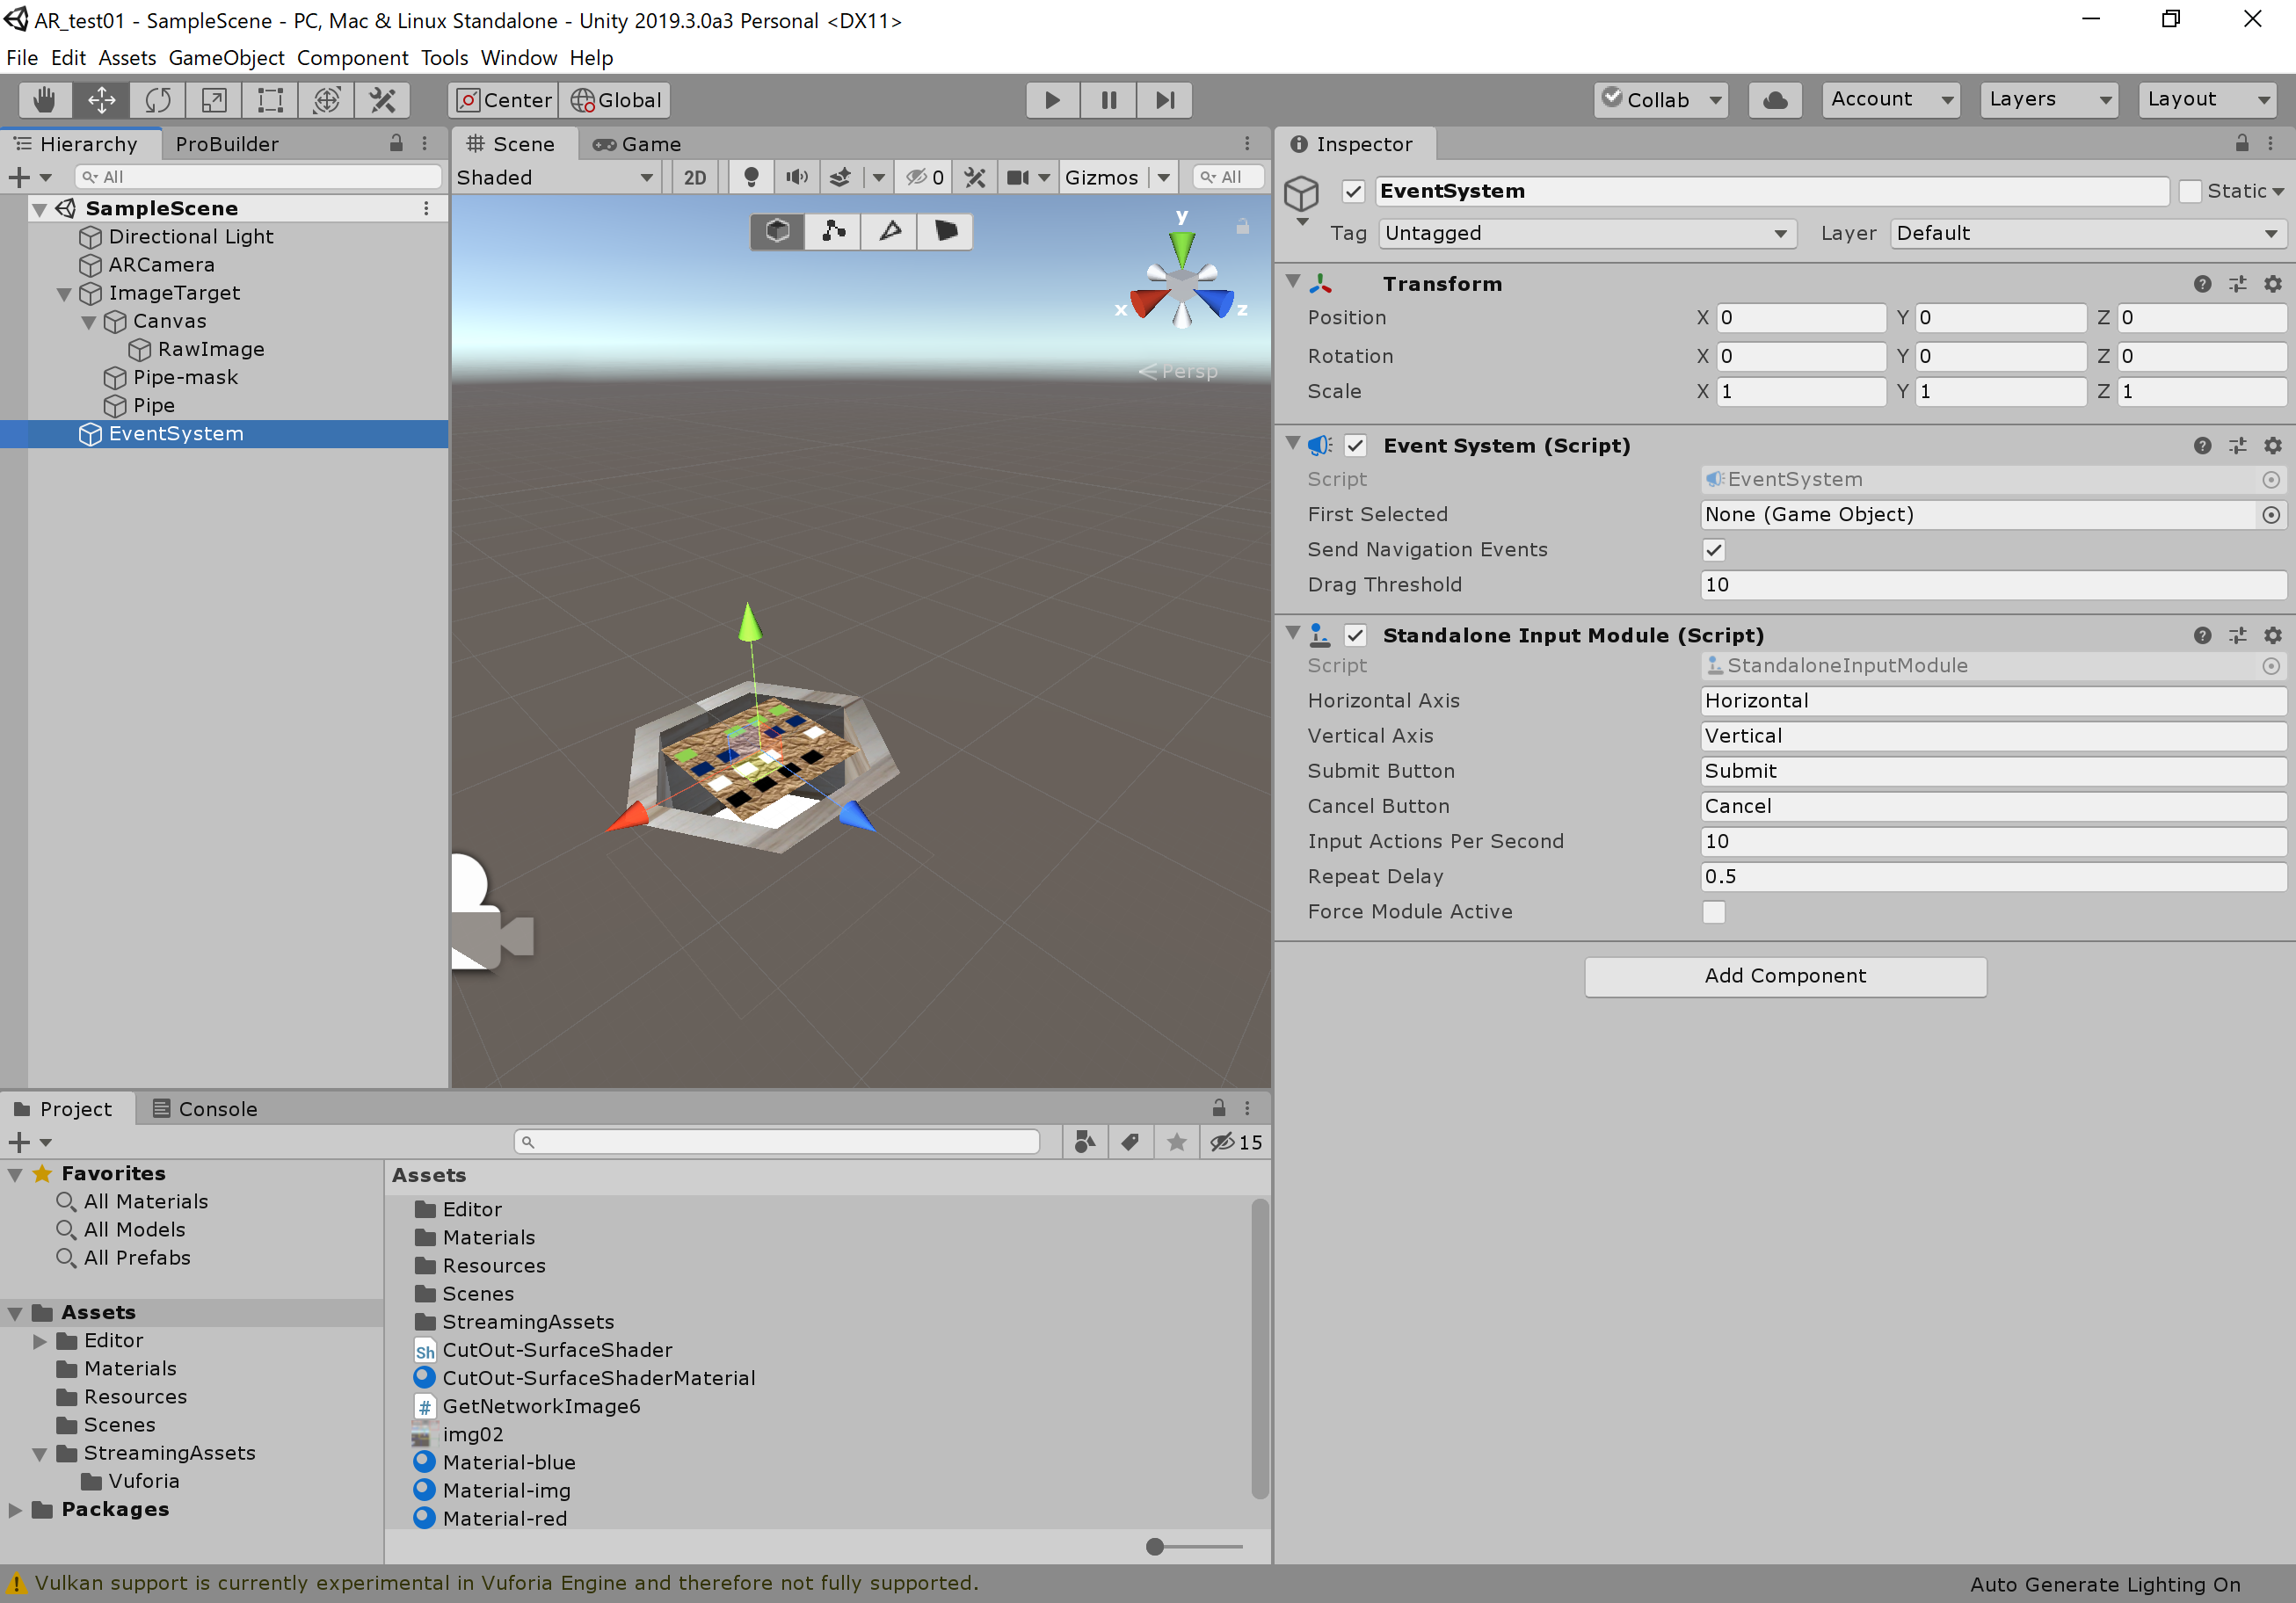
Task: Select the Hand tool in toolbar
Action: pos(44,100)
